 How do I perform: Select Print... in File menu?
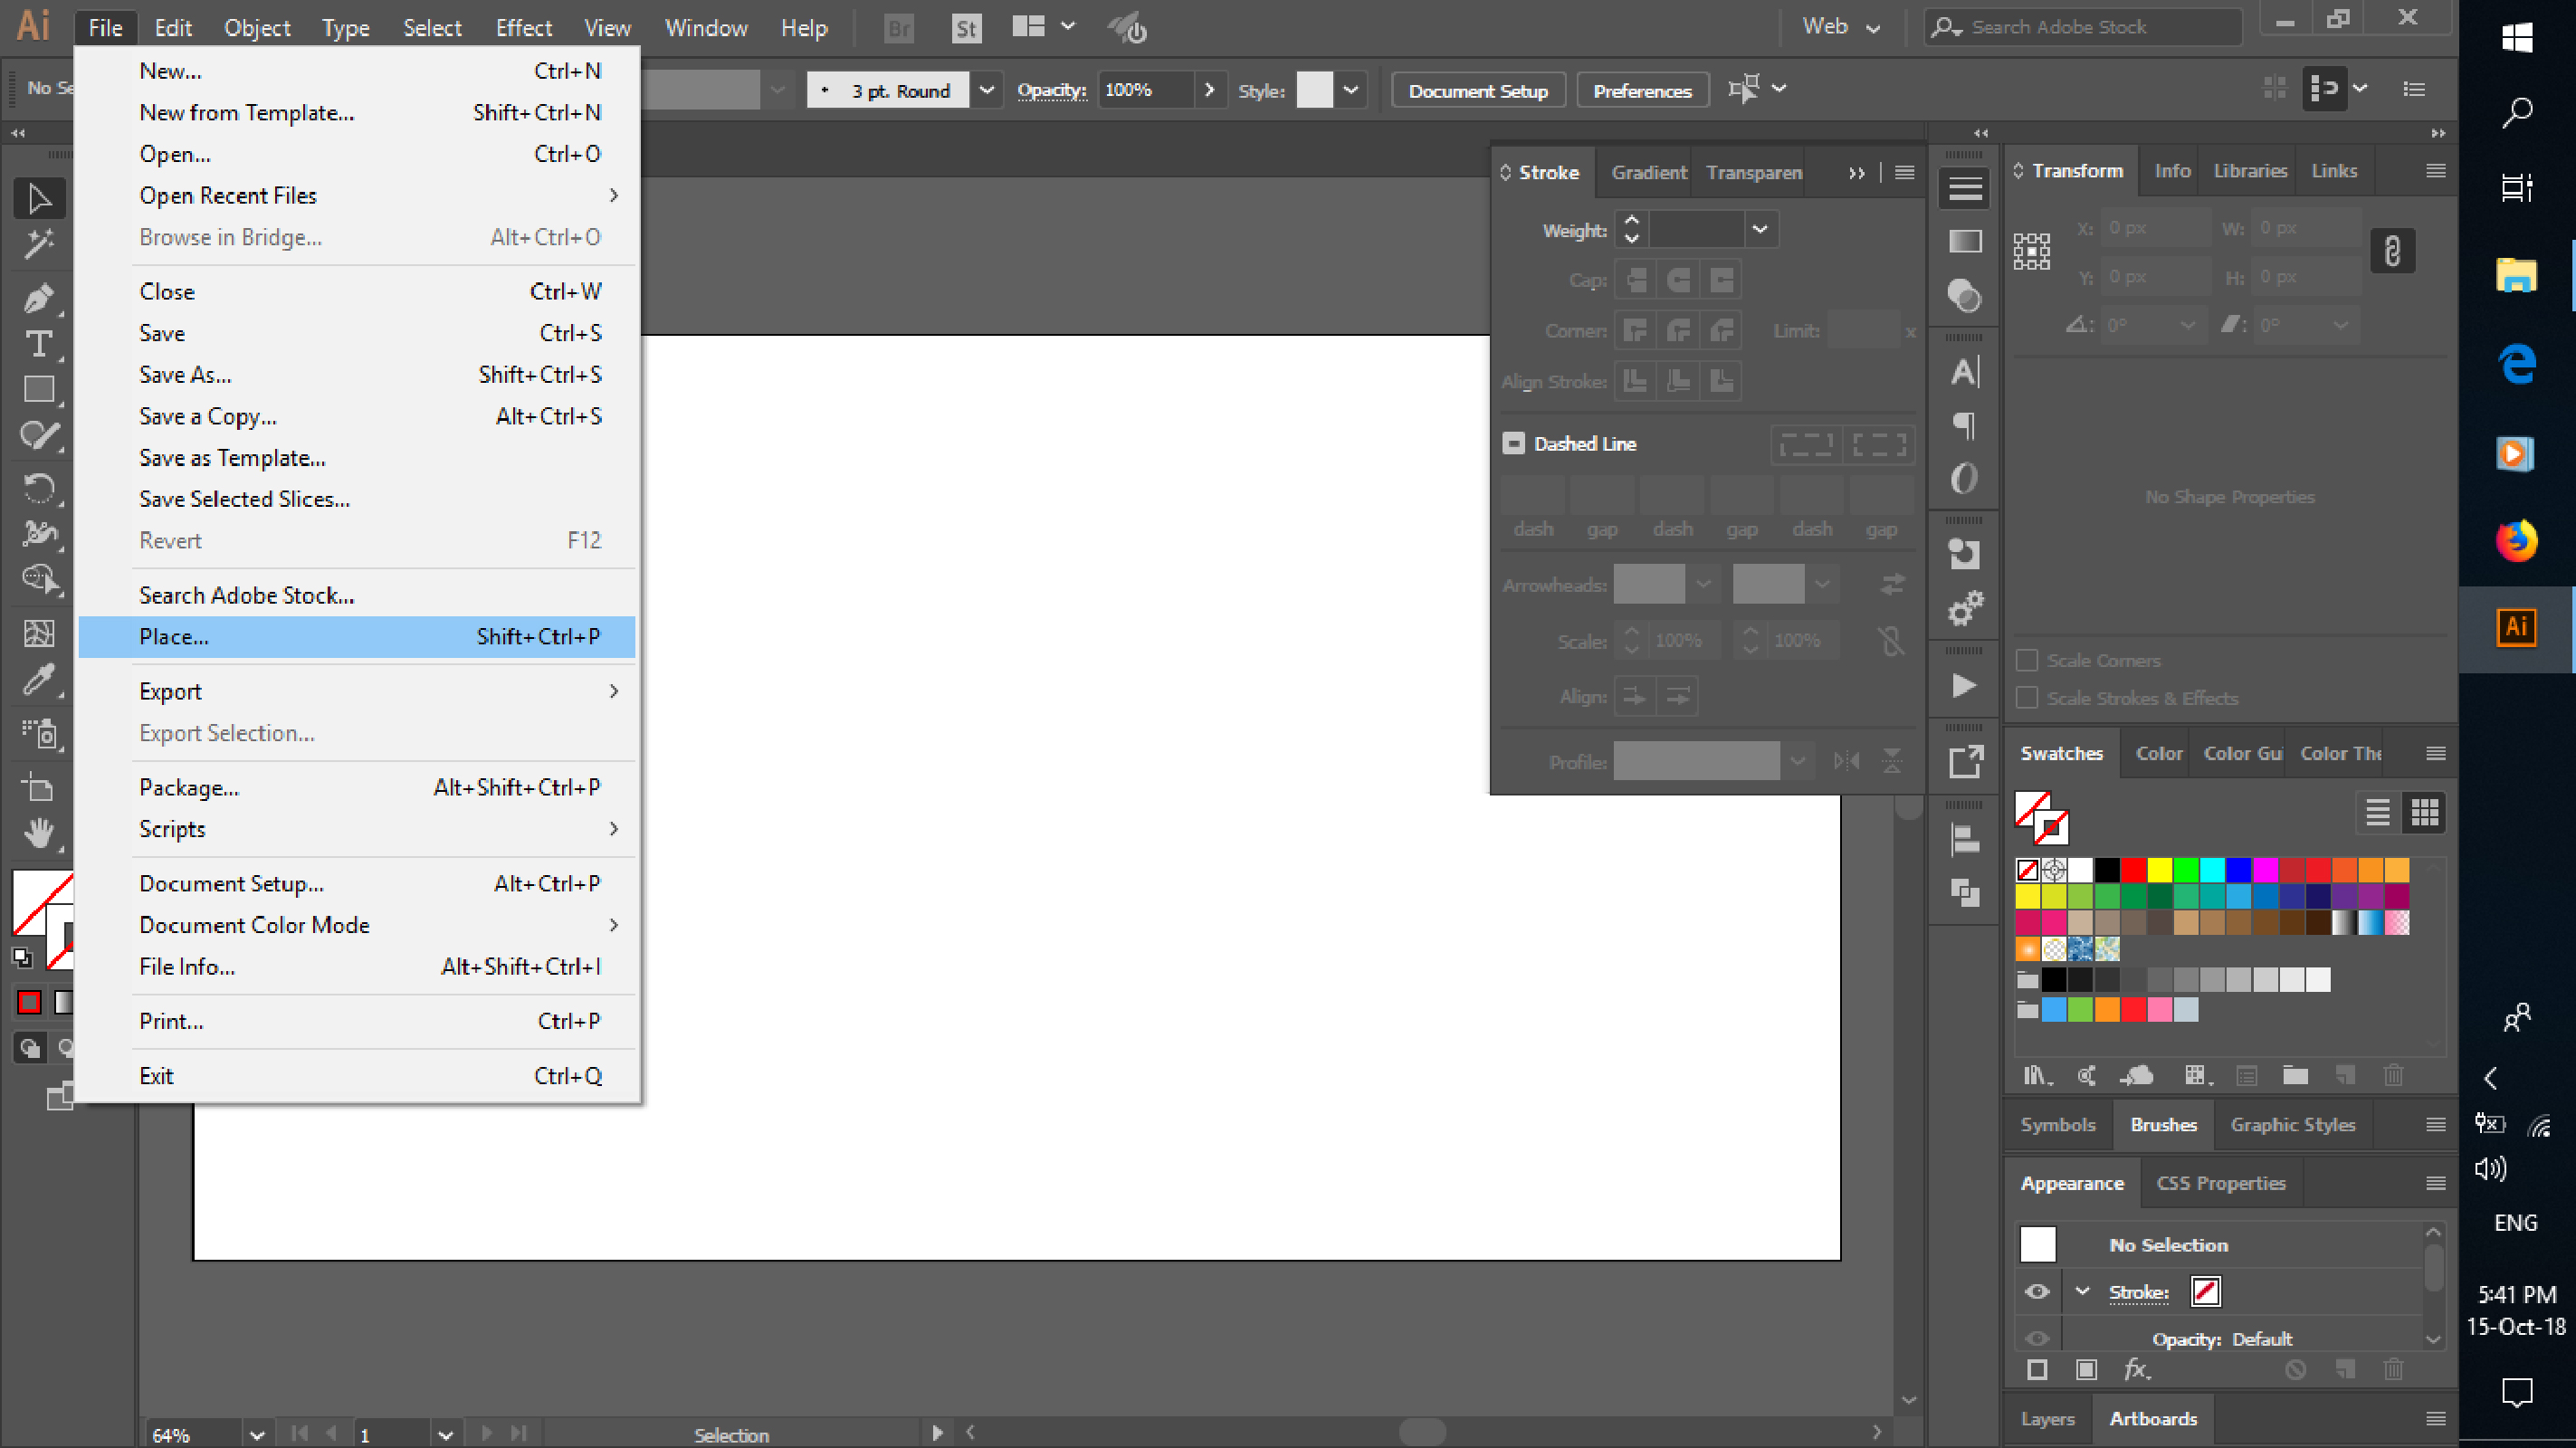click(x=357, y=1021)
